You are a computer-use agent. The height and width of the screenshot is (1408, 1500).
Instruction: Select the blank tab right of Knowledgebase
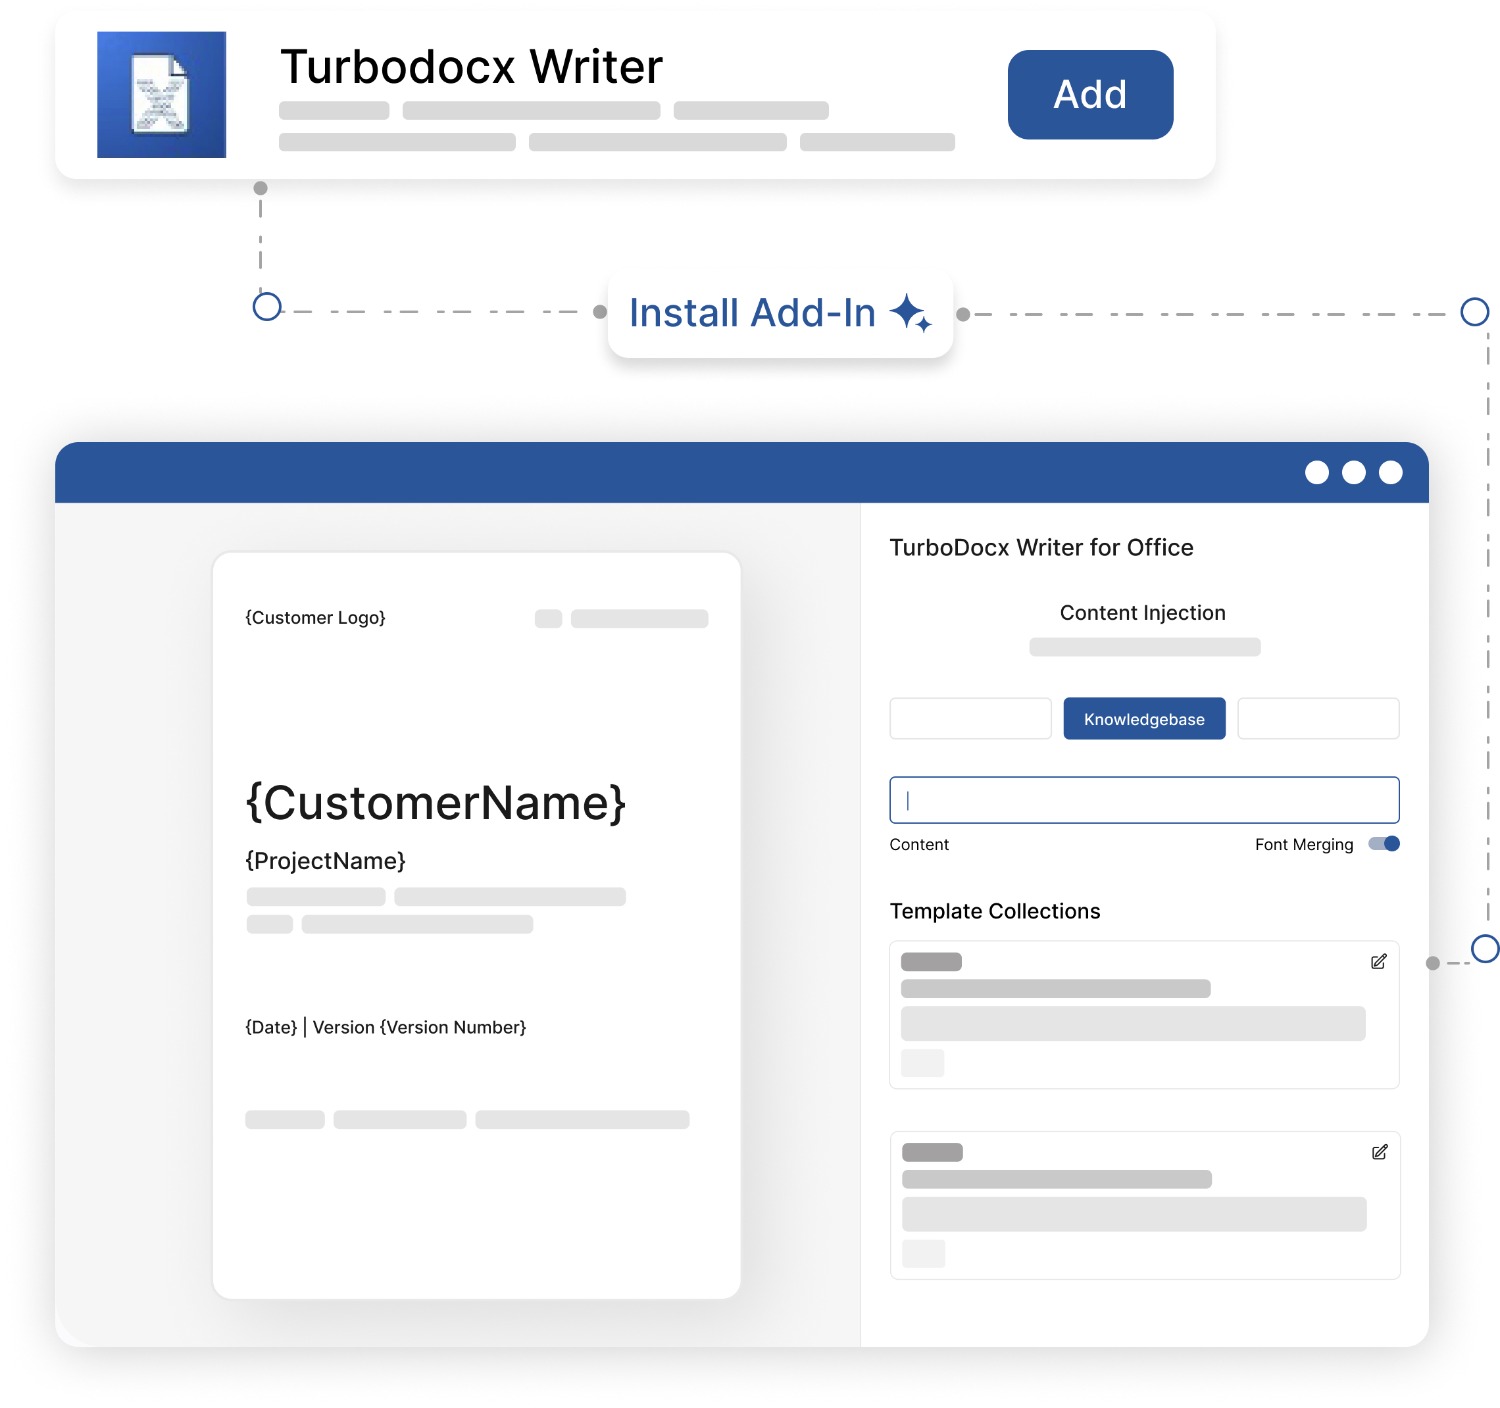click(x=1318, y=719)
